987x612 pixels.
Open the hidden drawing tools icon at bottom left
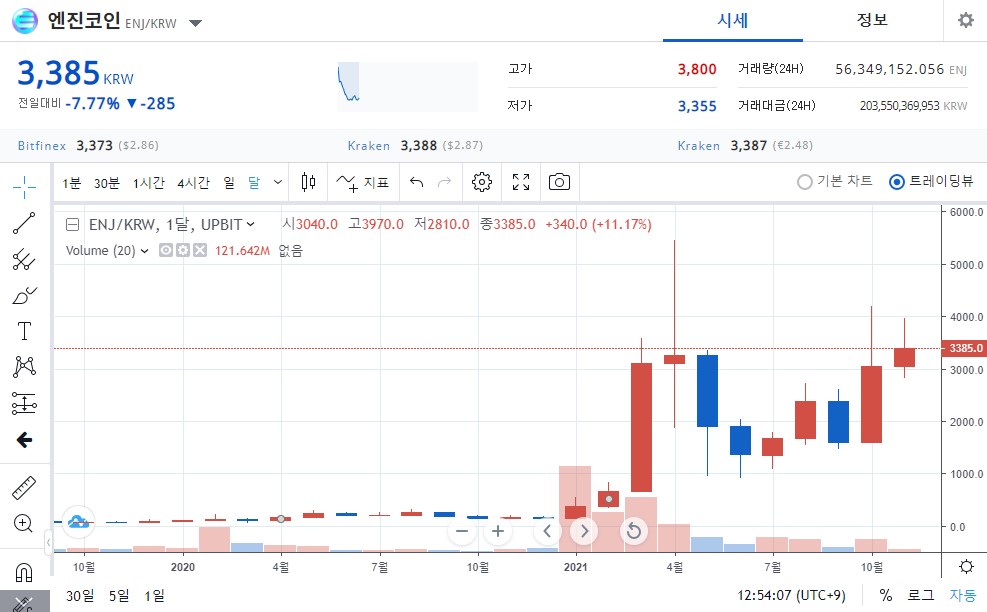(x=24, y=603)
